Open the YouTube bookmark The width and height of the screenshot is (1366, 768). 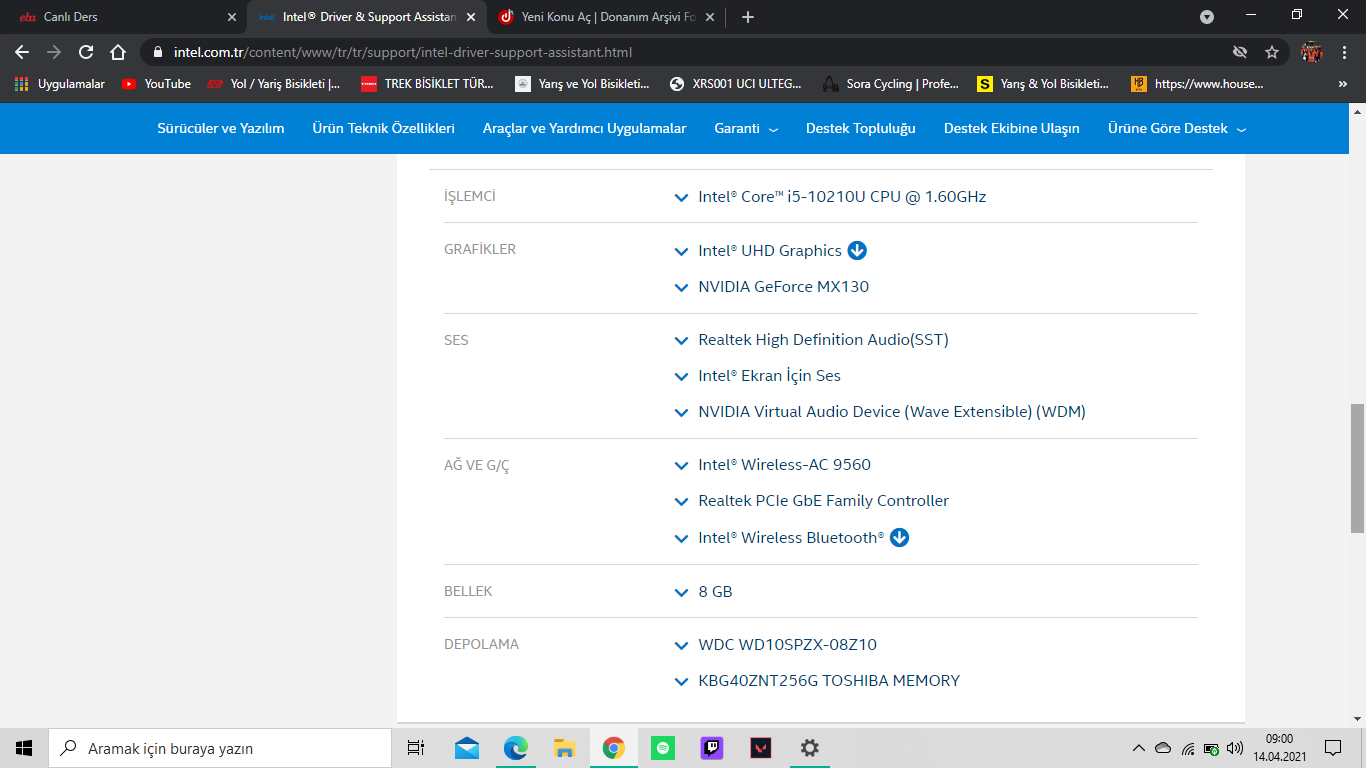(156, 84)
